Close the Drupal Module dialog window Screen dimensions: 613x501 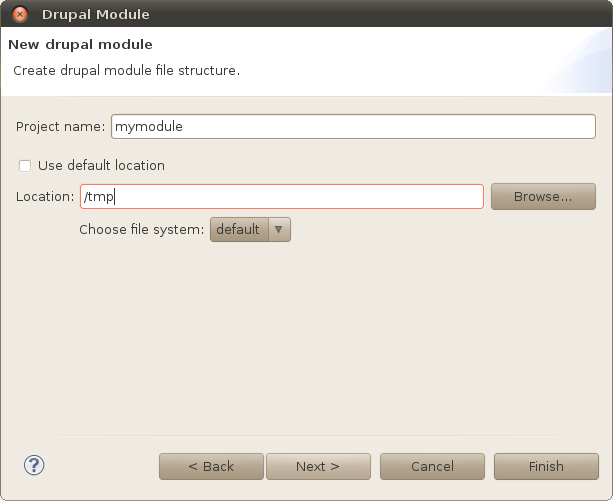pyautogui.click(x=20, y=14)
